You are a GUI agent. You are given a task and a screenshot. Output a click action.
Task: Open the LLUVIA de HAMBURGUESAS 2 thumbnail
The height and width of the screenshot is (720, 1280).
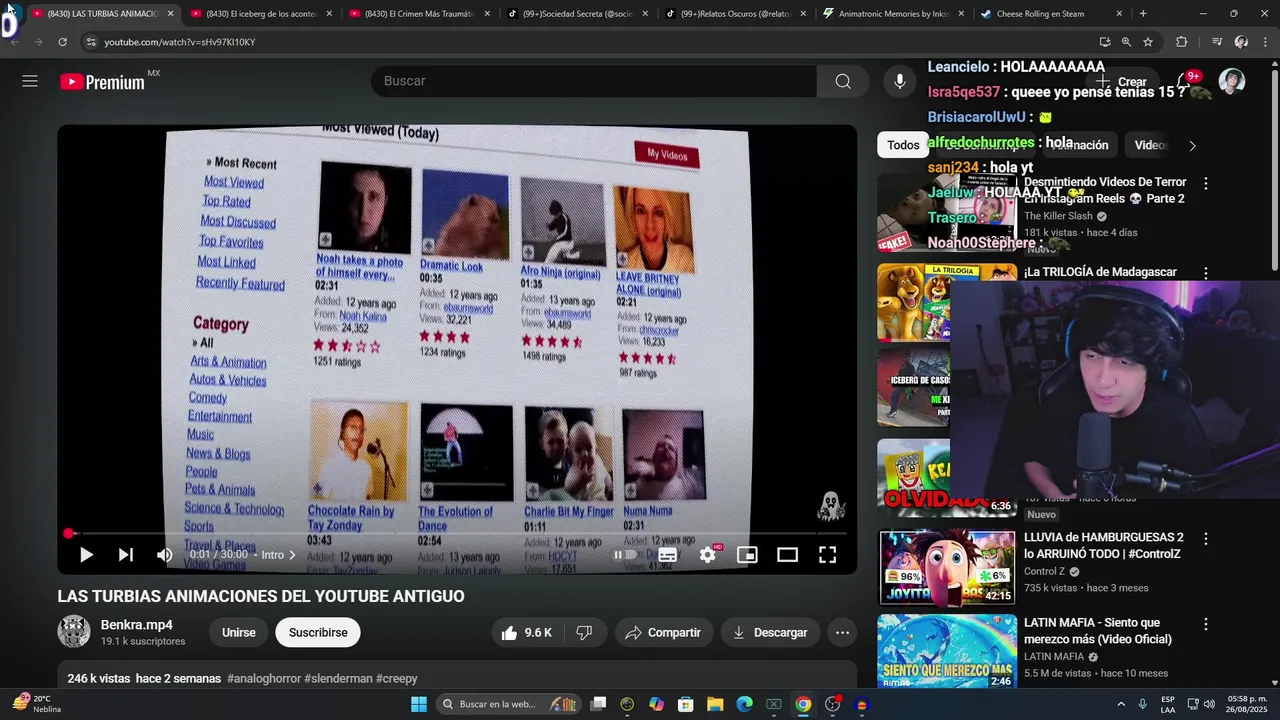[947, 567]
